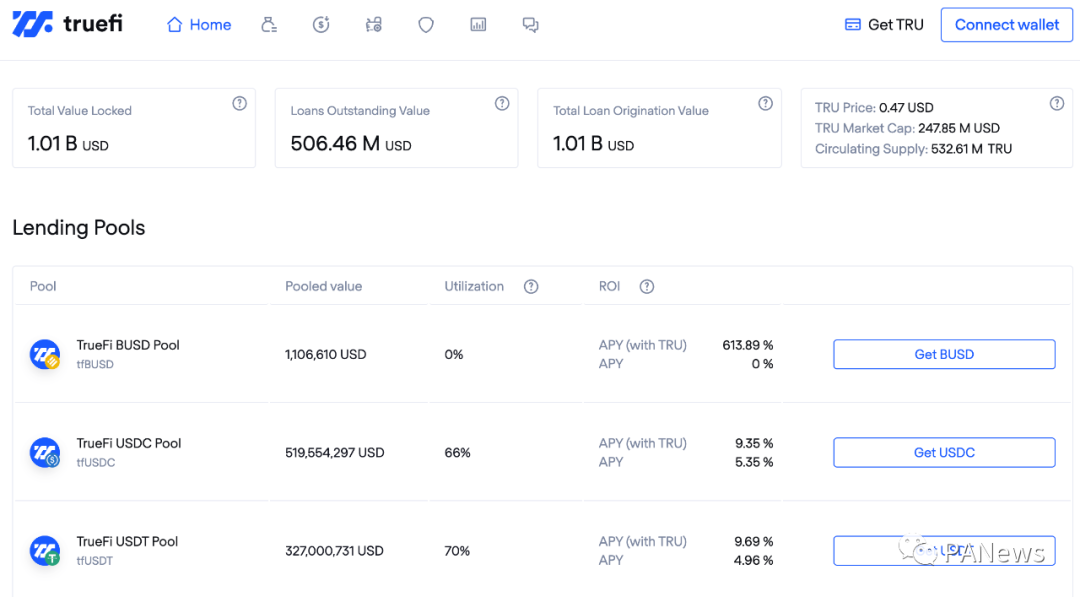Click Total Loan Origination Value help icon

click(x=765, y=103)
